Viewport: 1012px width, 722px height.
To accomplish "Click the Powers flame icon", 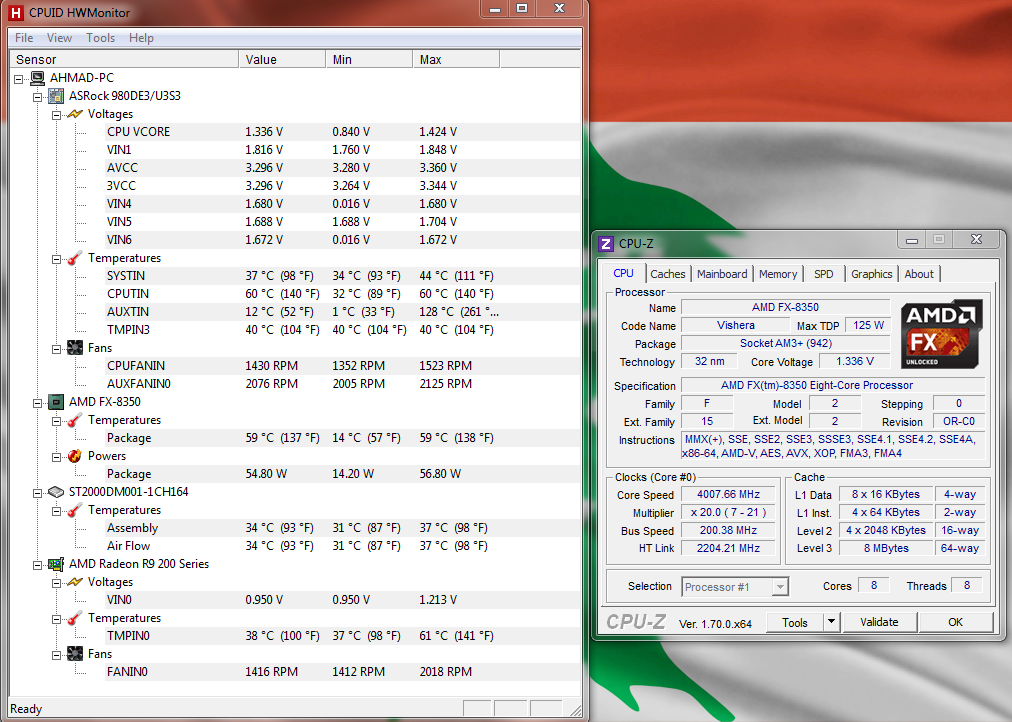I will click(75, 456).
